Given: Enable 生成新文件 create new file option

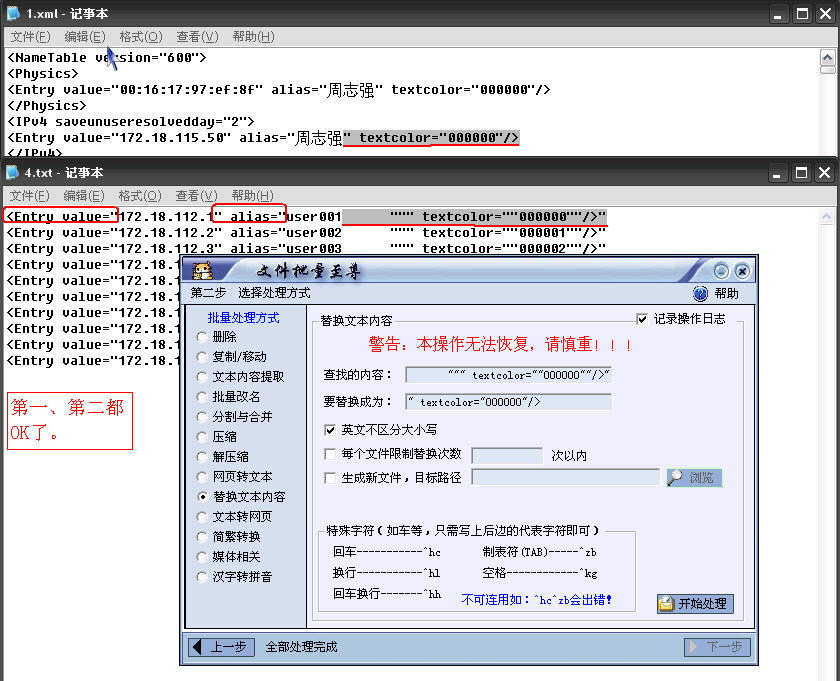Looking at the screenshot, I should click(330, 477).
